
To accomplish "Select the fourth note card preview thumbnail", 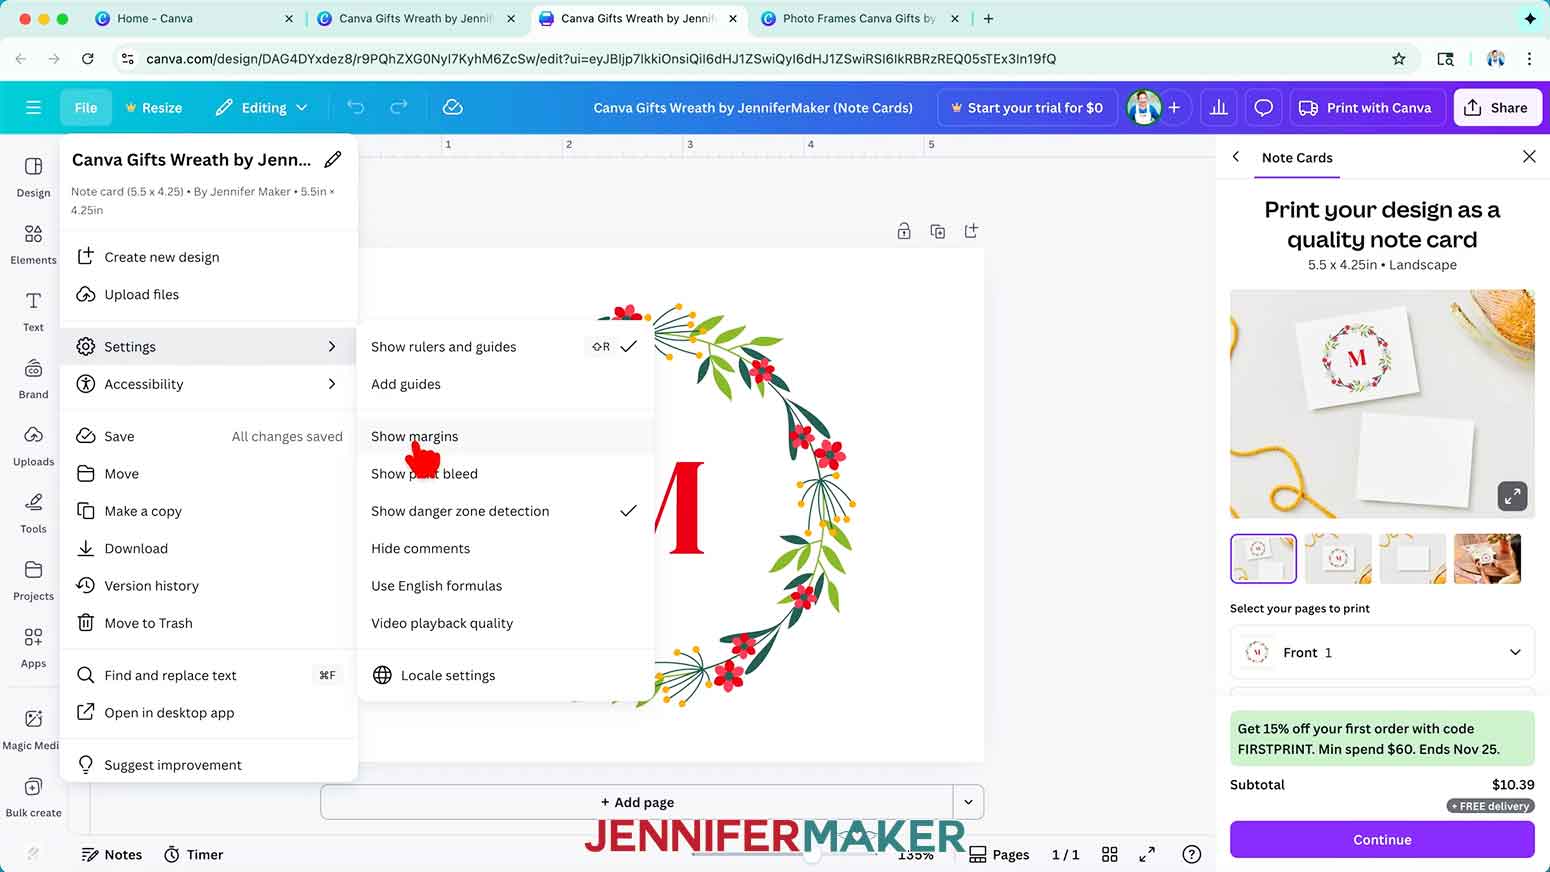I will 1486,559.
